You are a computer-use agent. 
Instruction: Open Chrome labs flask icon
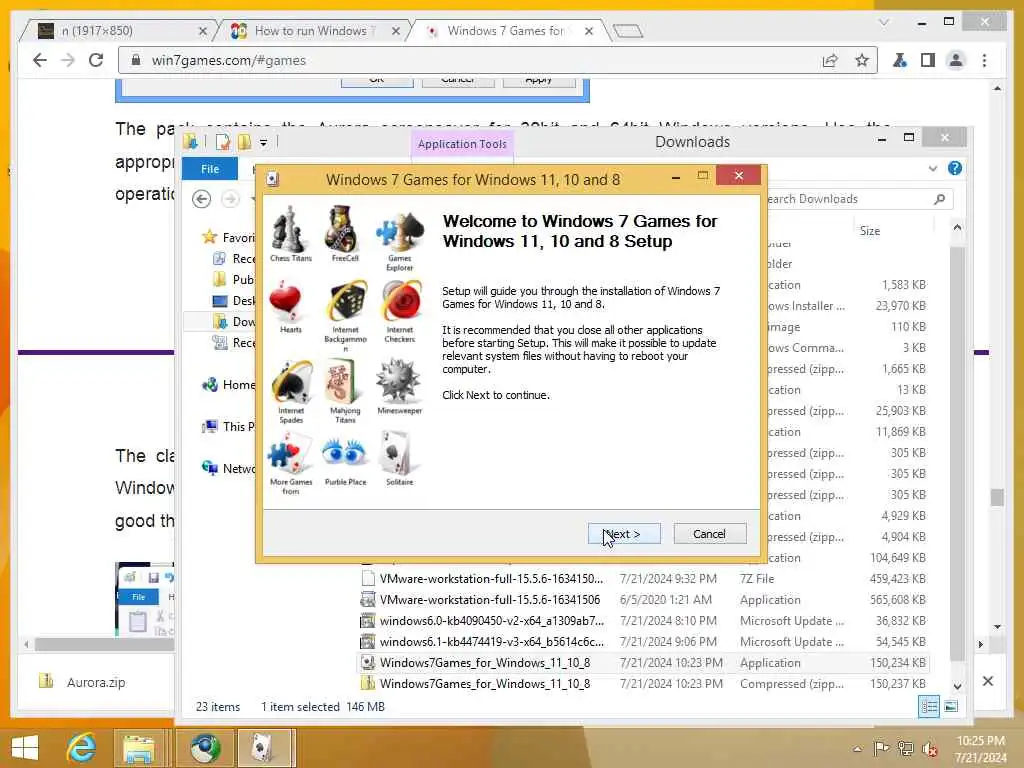(899, 60)
